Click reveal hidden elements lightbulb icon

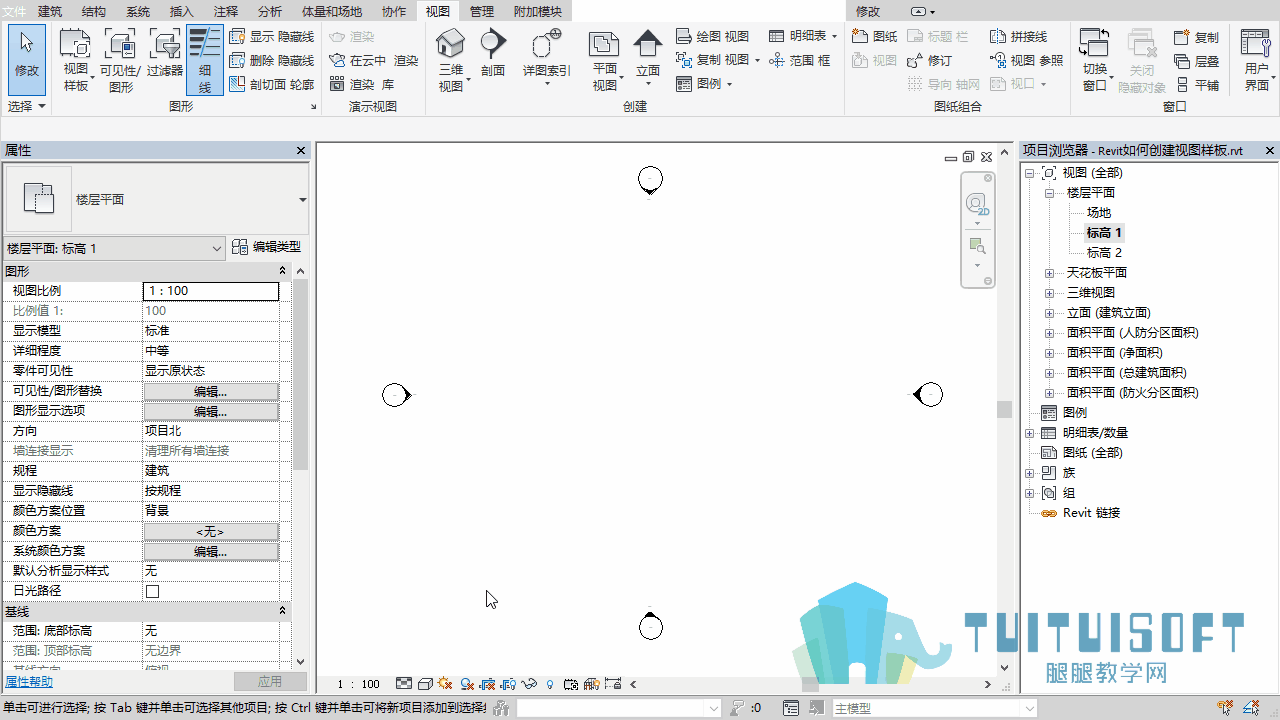click(549, 684)
